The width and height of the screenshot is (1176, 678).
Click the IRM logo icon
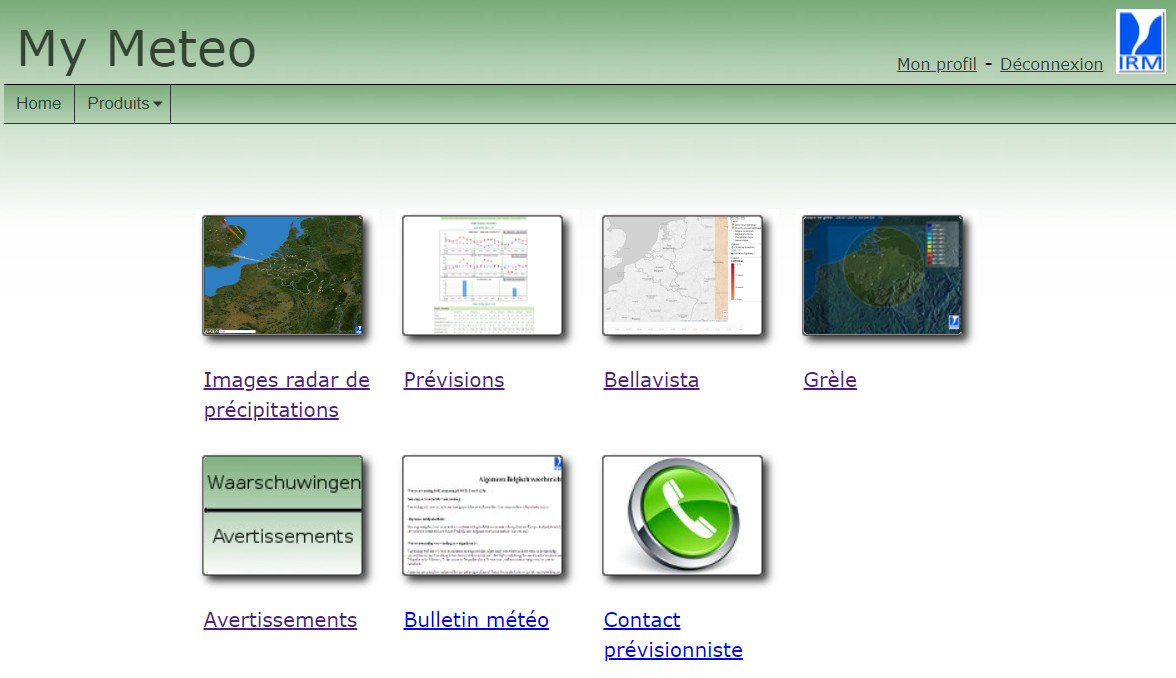coord(1141,41)
